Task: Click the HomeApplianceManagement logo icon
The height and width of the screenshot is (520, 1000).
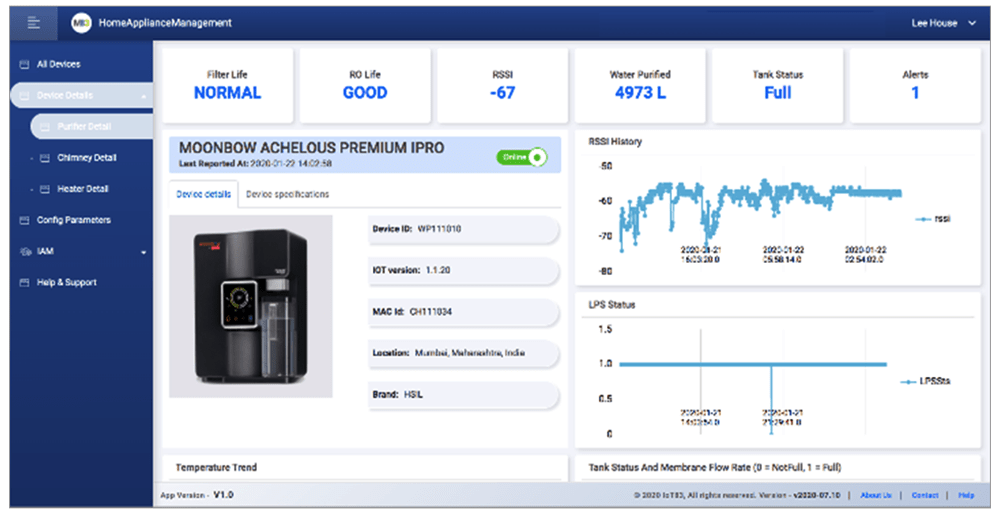Action: click(81, 24)
